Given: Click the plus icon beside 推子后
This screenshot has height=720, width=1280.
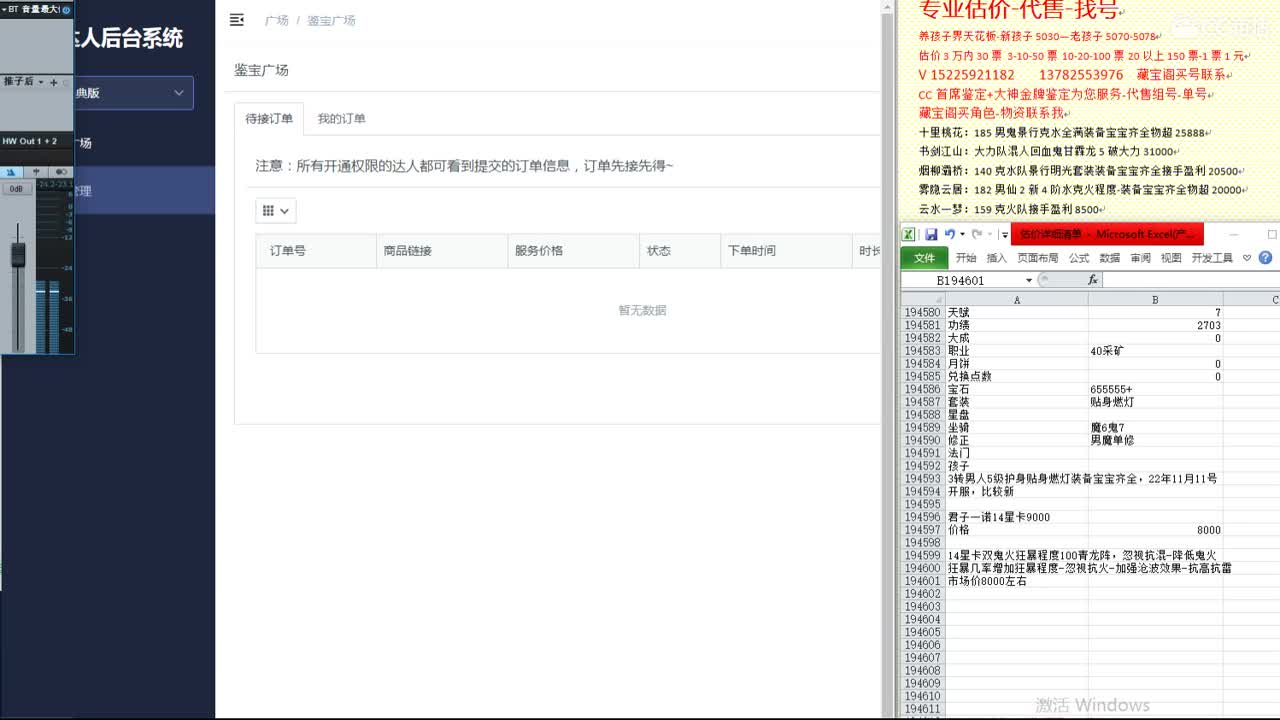Looking at the screenshot, I should [53, 82].
